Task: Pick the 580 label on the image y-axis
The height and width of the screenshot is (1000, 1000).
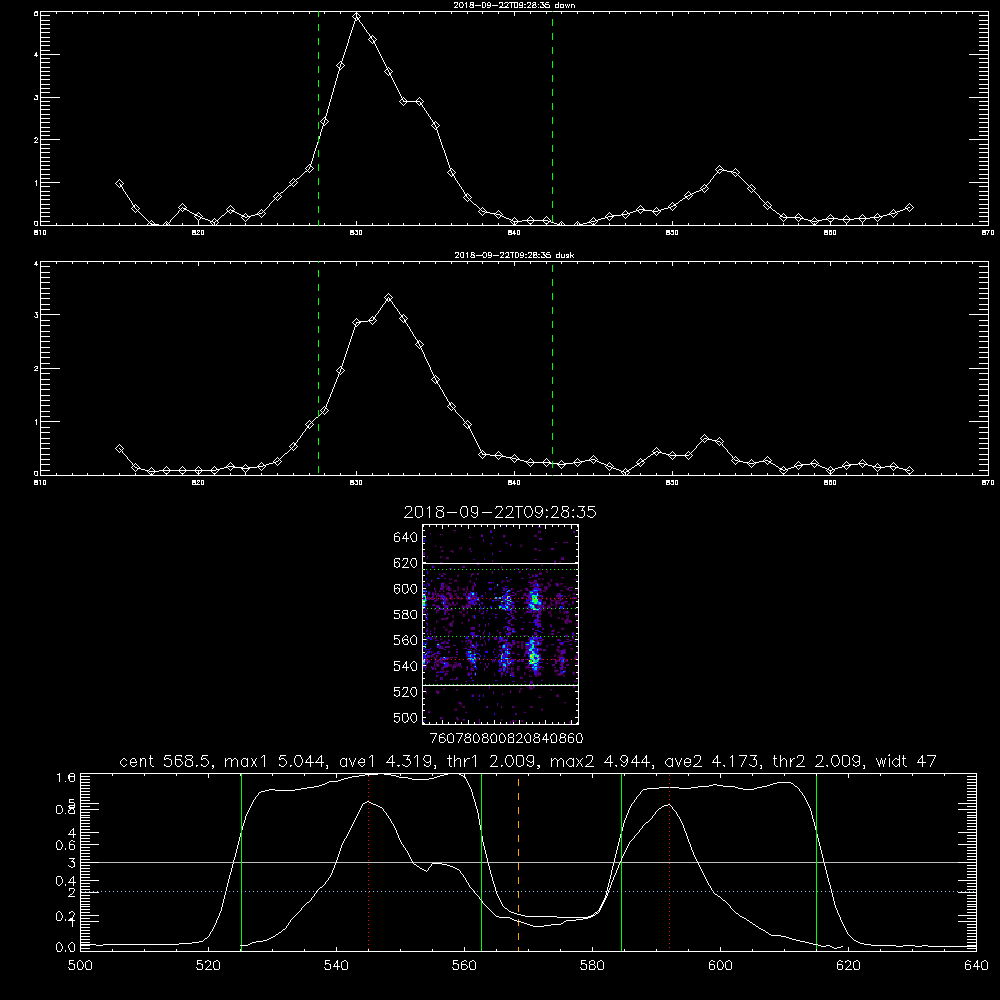Action: pos(405,615)
